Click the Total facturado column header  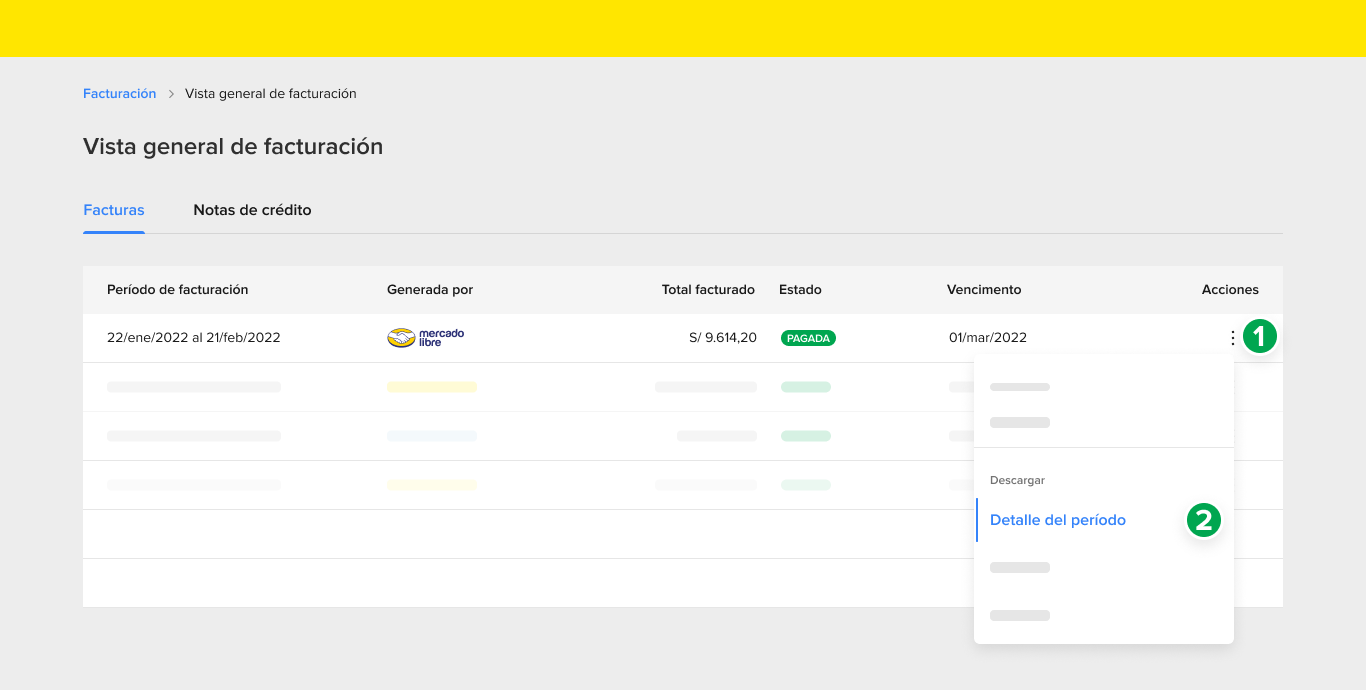point(708,290)
